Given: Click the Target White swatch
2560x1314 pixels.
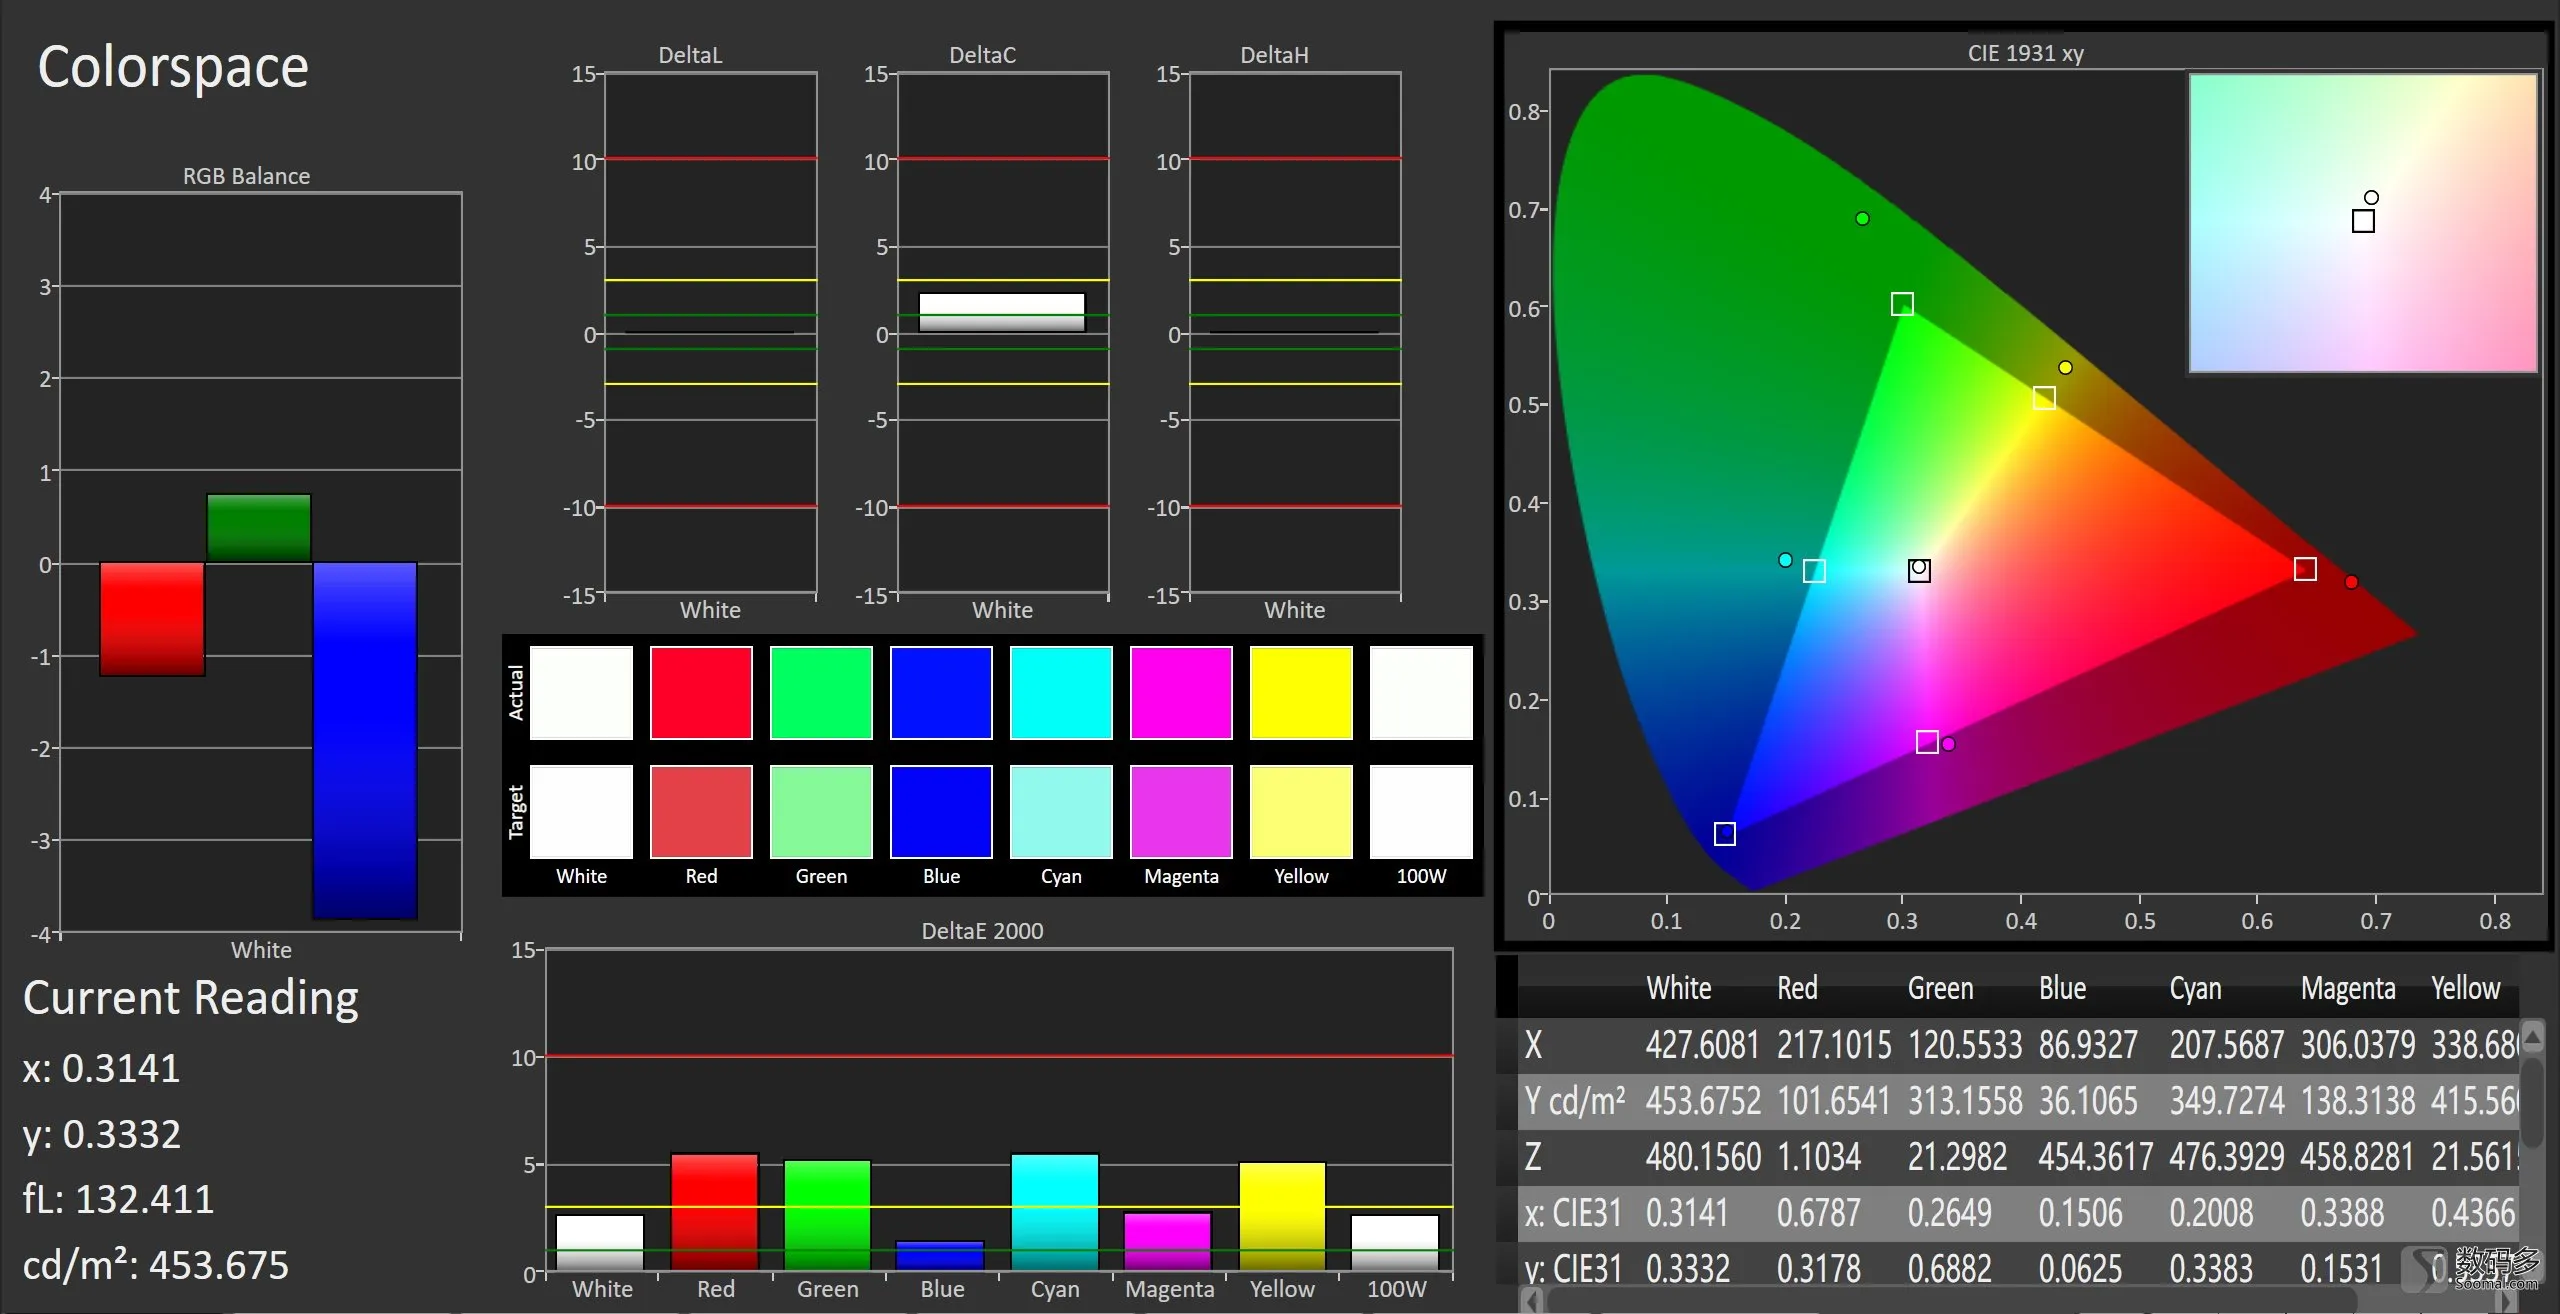Looking at the screenshot, I should pos(581,812).
